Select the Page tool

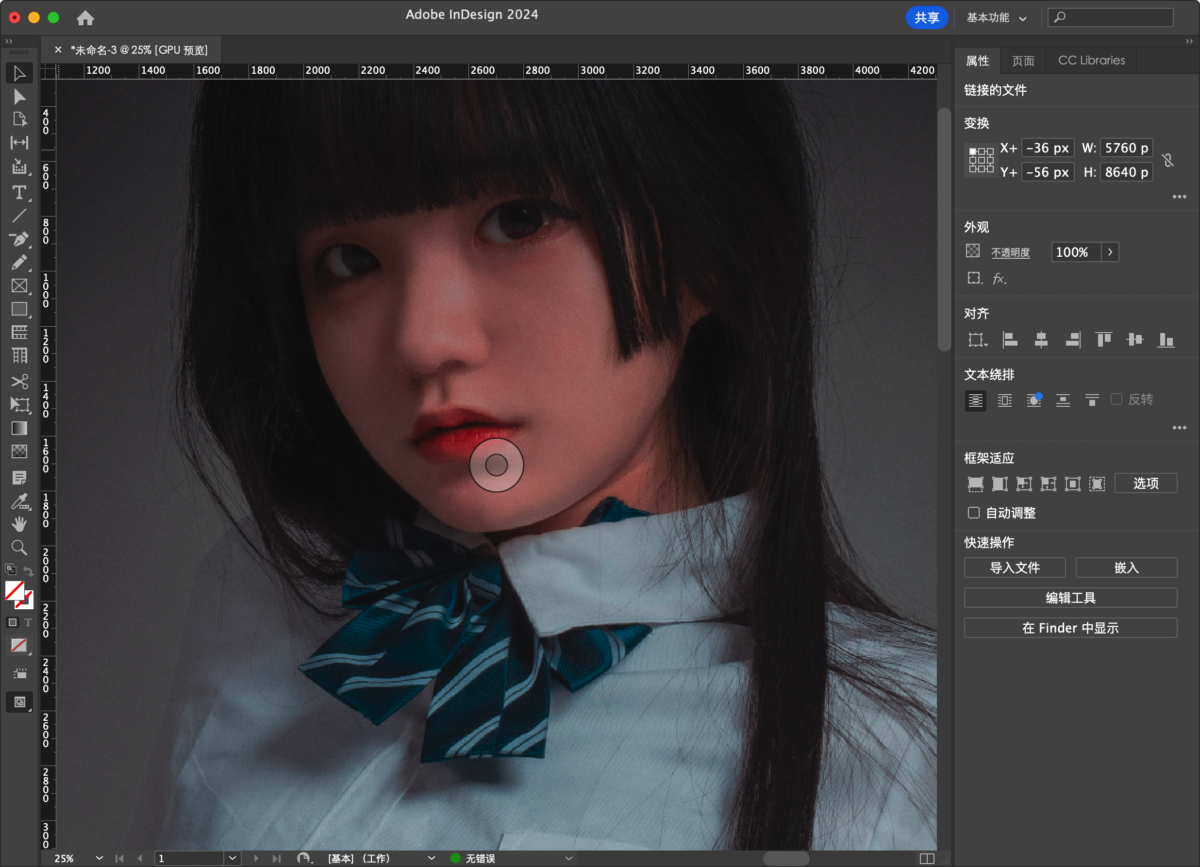[19, 119]
